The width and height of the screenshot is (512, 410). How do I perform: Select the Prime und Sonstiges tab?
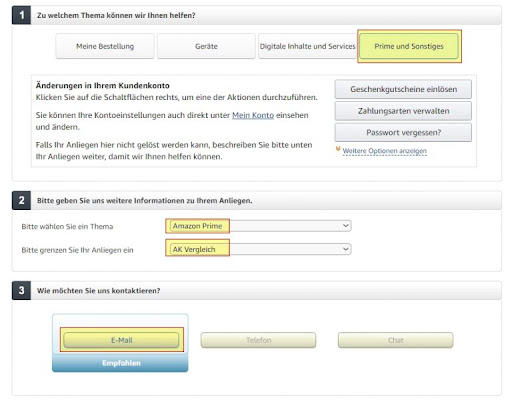[x=409, y=46]
